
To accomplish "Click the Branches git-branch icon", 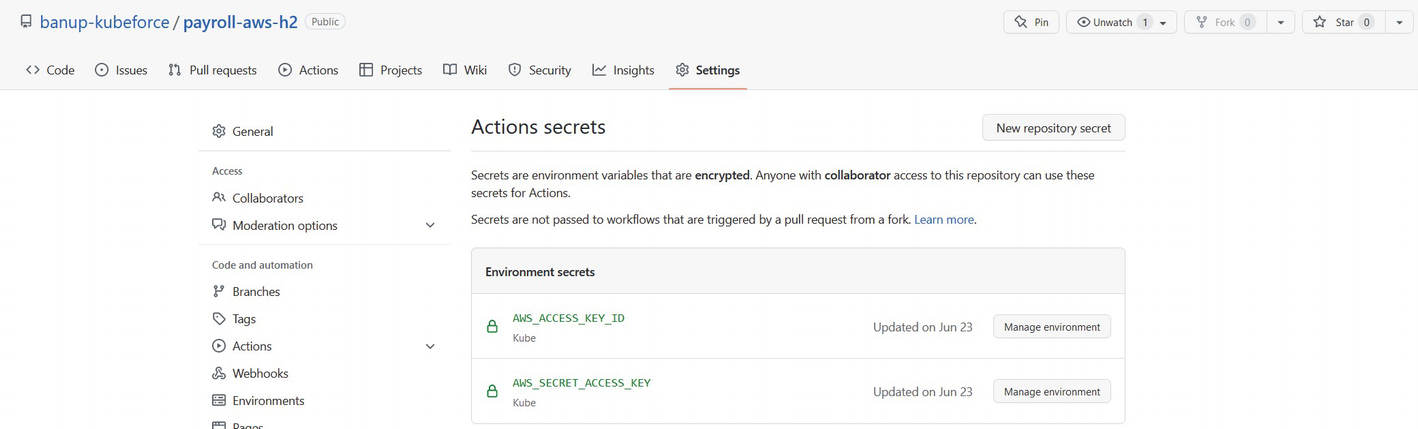I will (x=219, y=291).
